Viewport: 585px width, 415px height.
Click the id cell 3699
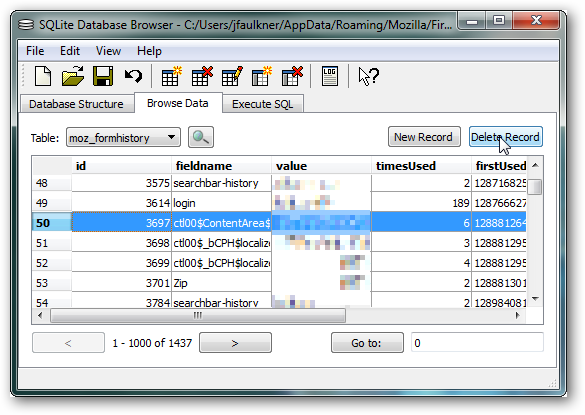click(x=121, y=263)
